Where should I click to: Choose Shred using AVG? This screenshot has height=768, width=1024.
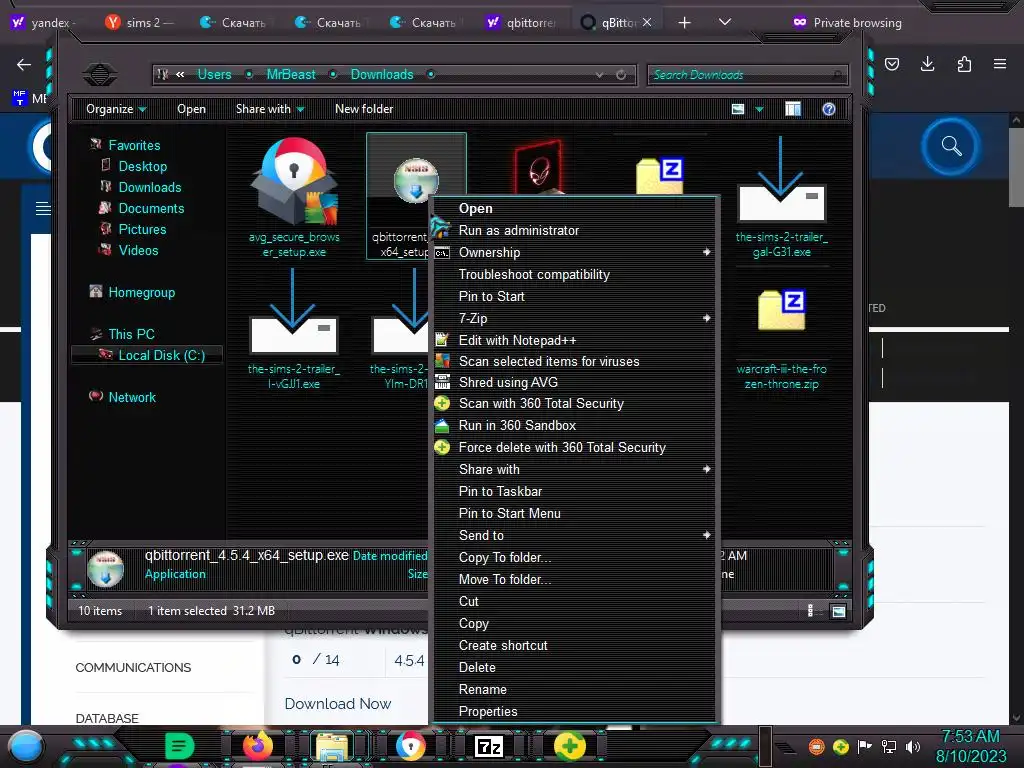click(x=575, y=382)
